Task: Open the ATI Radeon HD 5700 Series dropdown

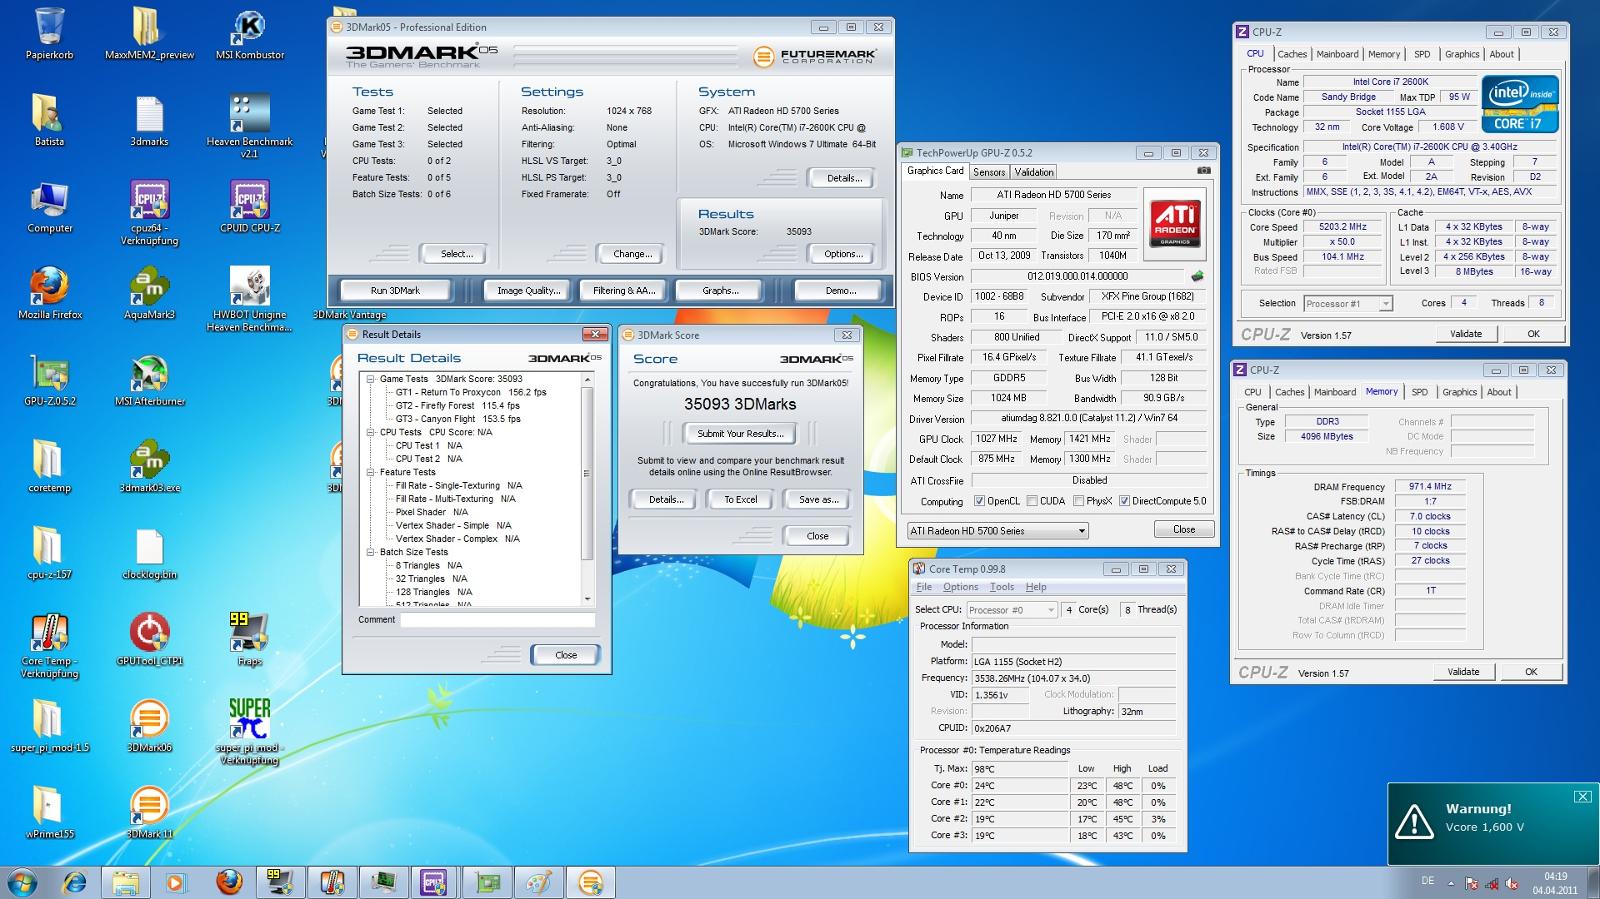Action: 997,531
